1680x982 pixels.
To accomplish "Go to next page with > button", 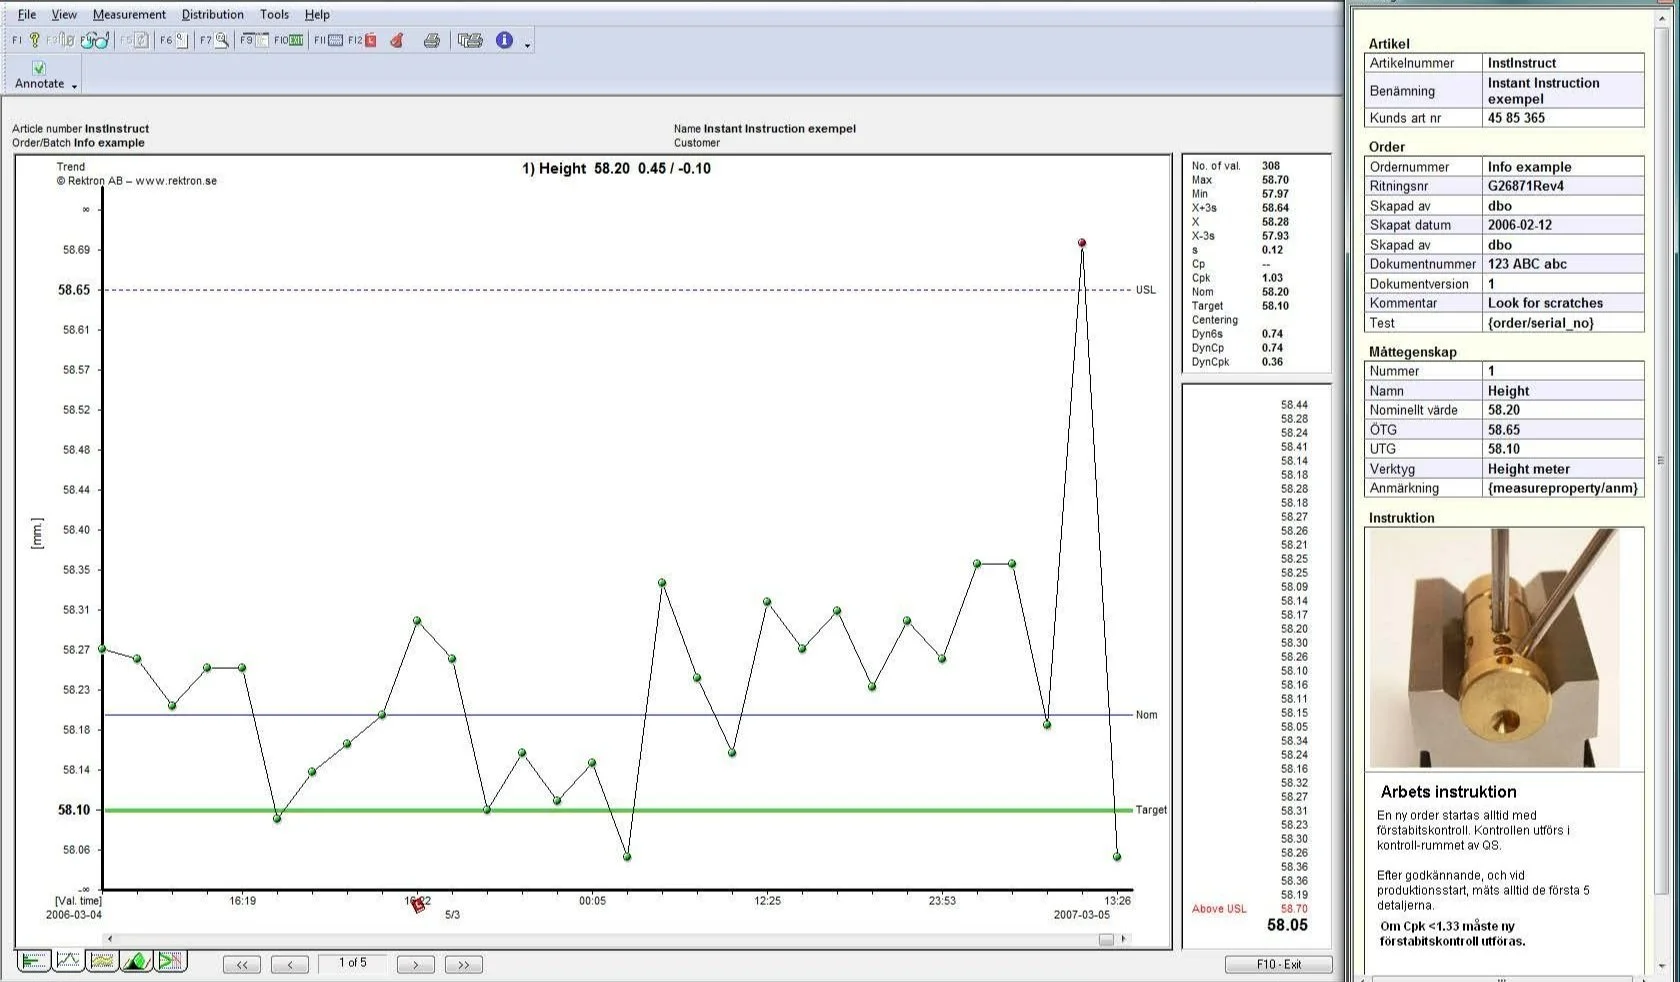I will coord(415,965).
